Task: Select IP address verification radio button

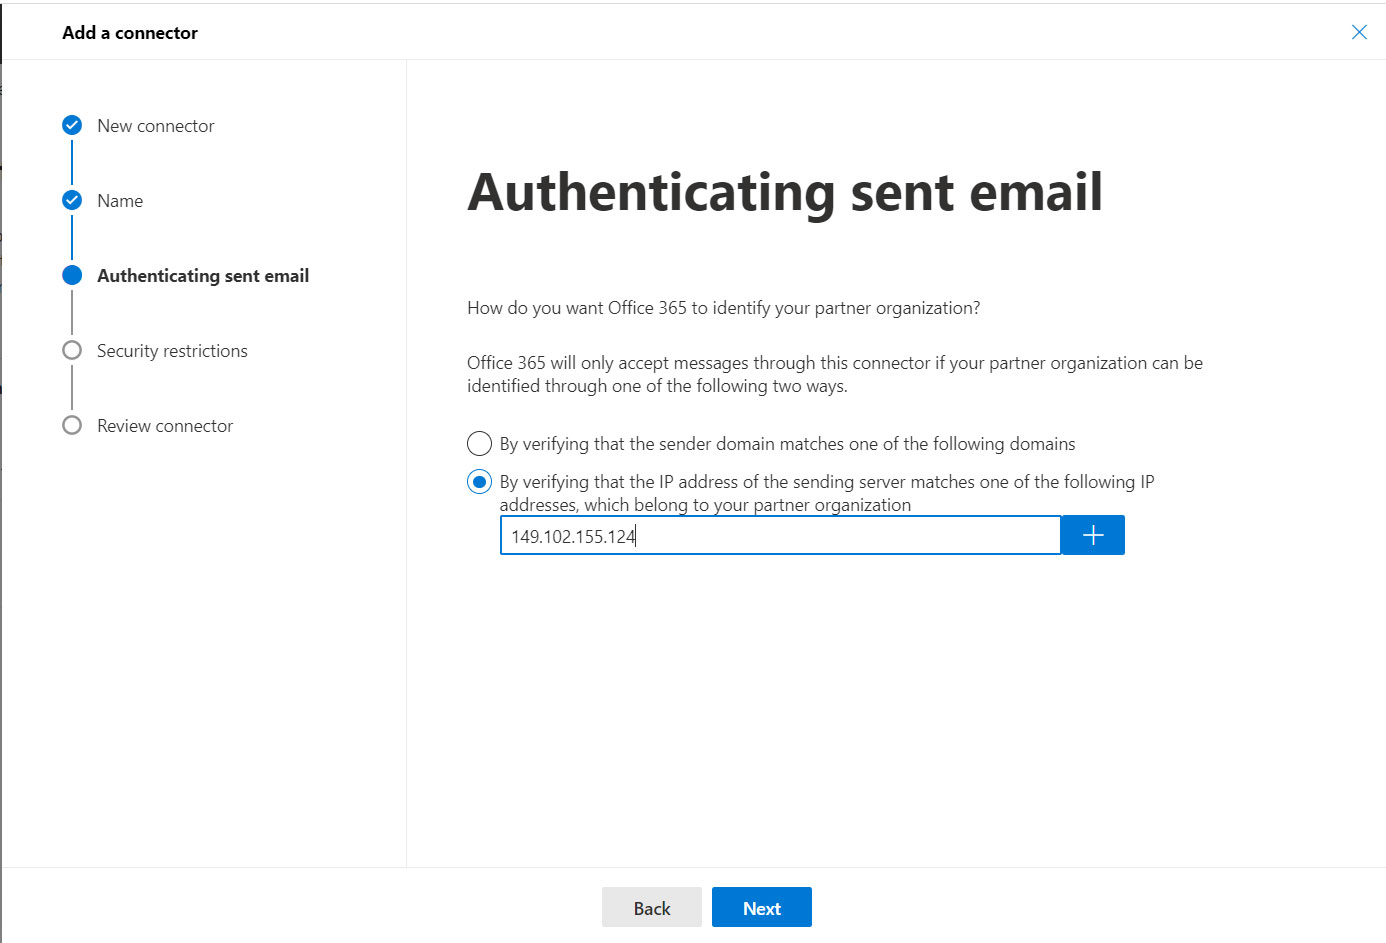Action: click(479, 481)
